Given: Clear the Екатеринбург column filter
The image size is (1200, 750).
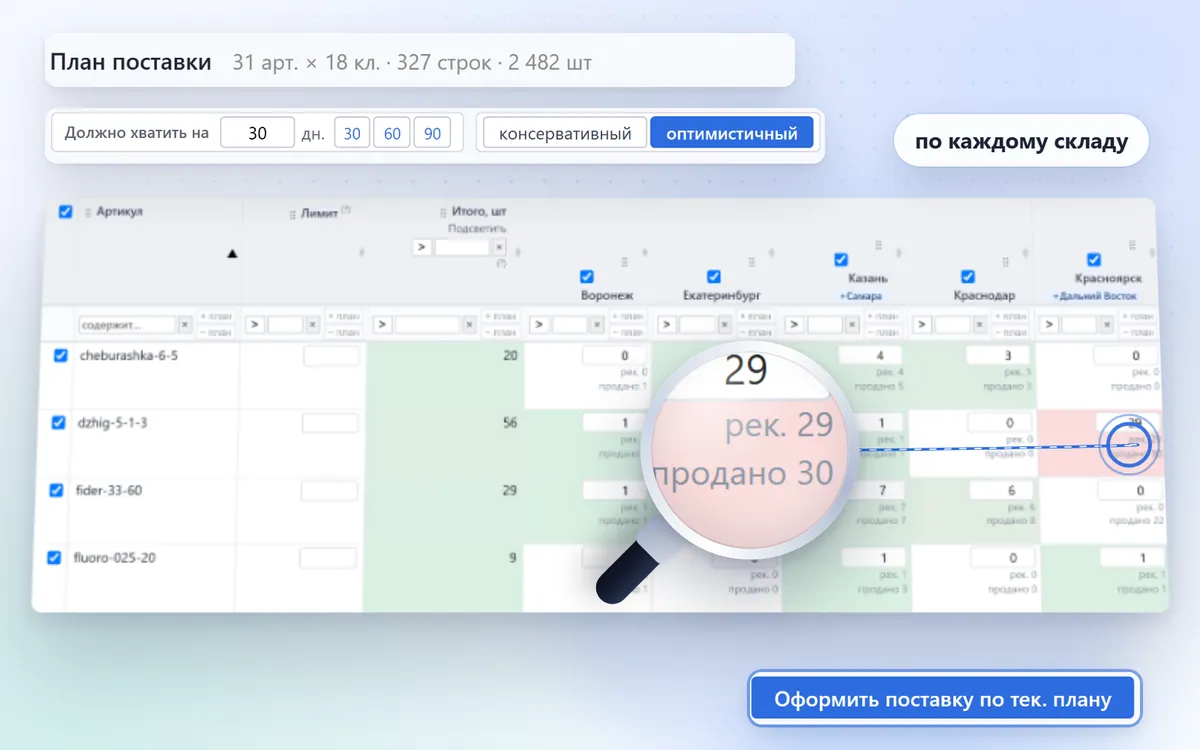Looking at the screenshot, I should pos(724,325).
